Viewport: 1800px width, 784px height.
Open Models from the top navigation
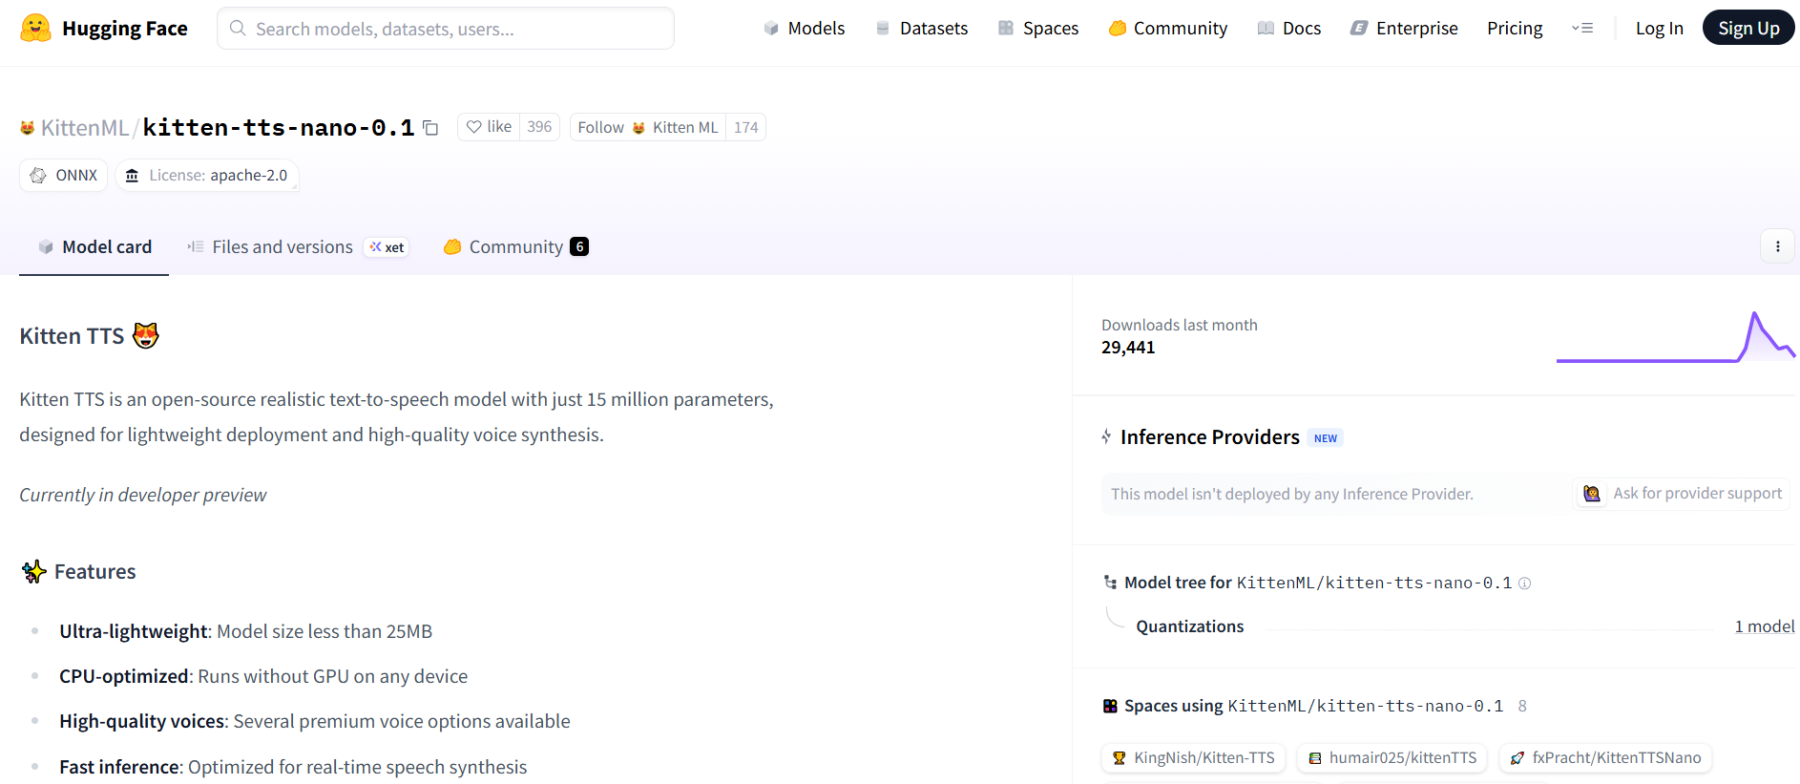[804, 28]
